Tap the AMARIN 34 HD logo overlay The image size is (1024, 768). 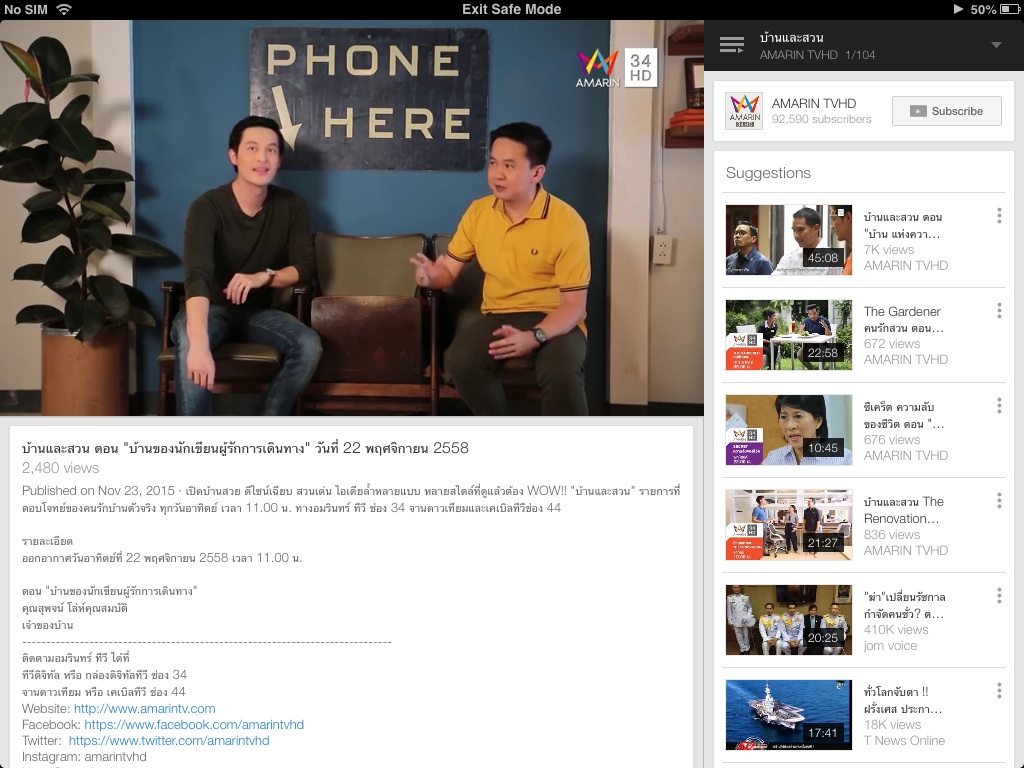coord(616,67)
